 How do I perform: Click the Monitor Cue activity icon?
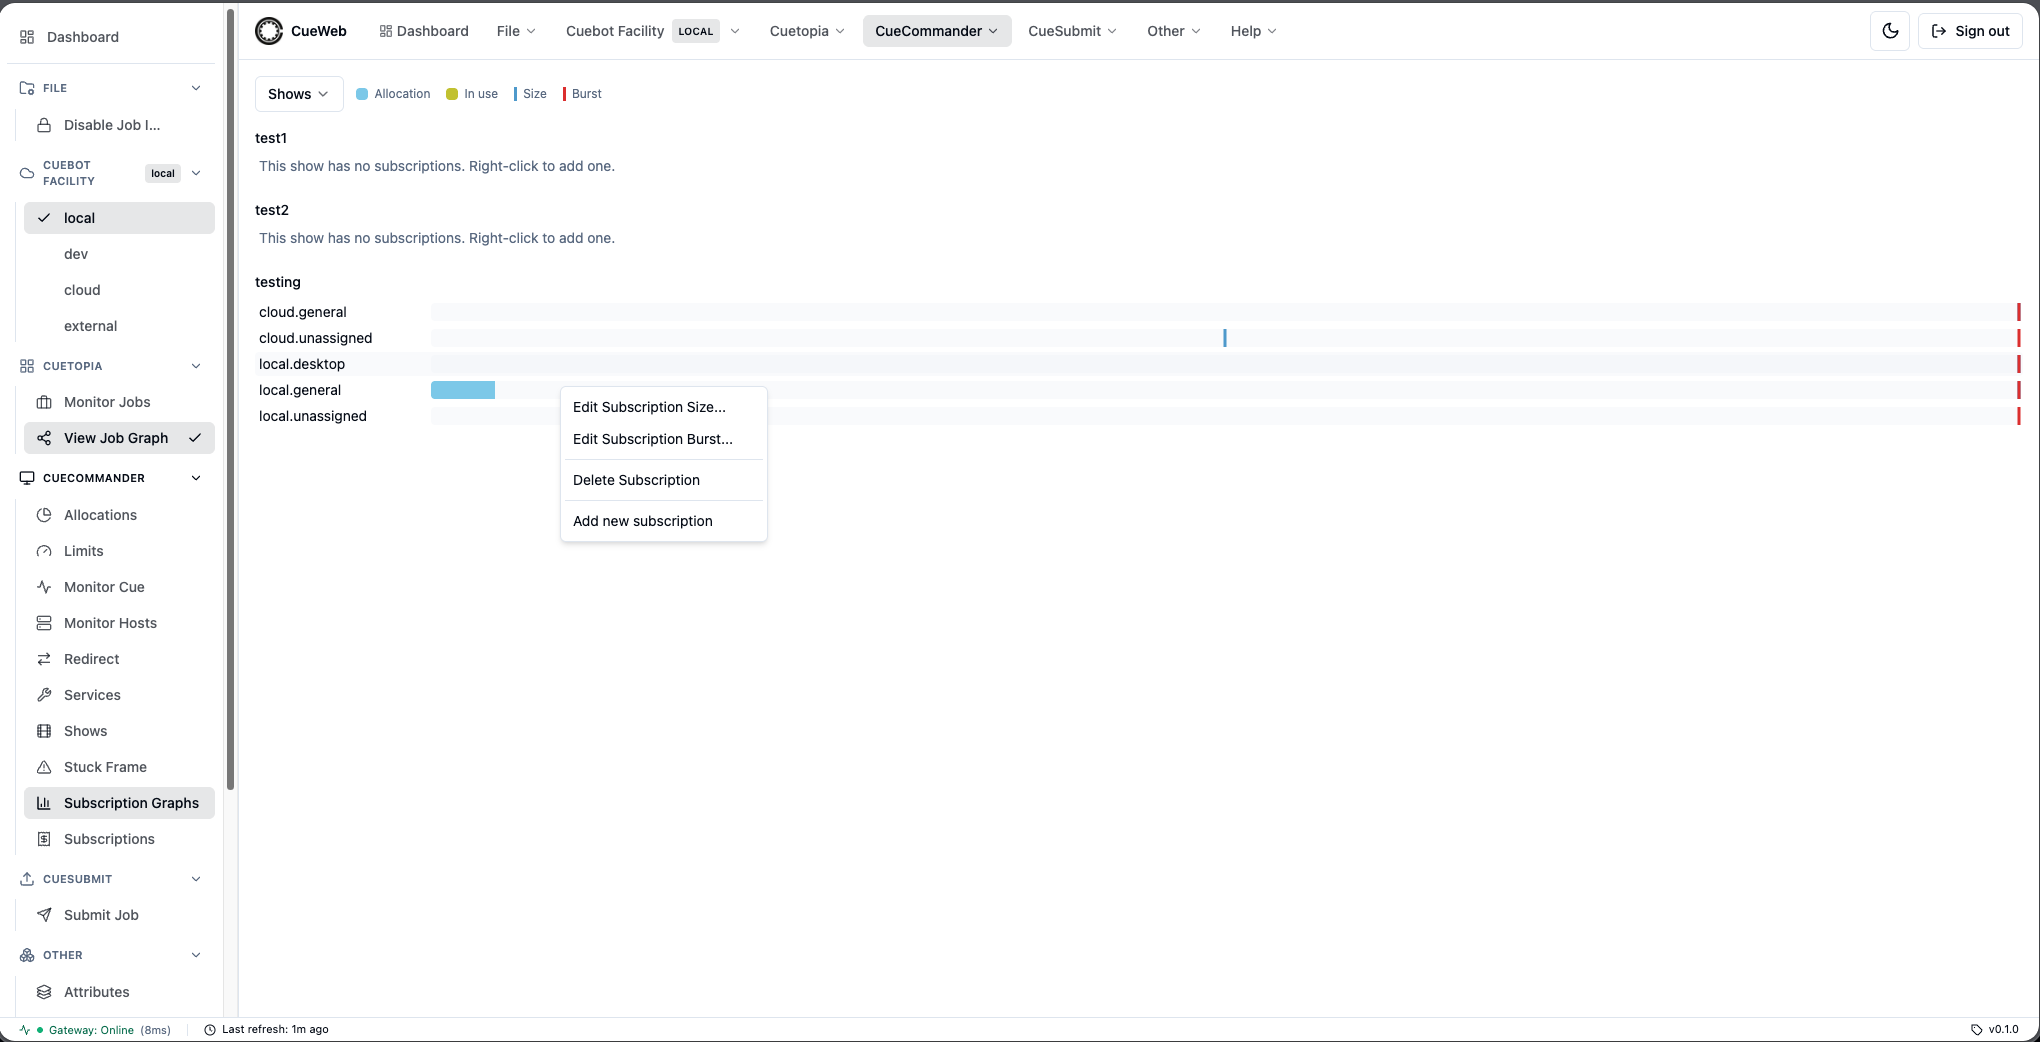click(44, 587)
